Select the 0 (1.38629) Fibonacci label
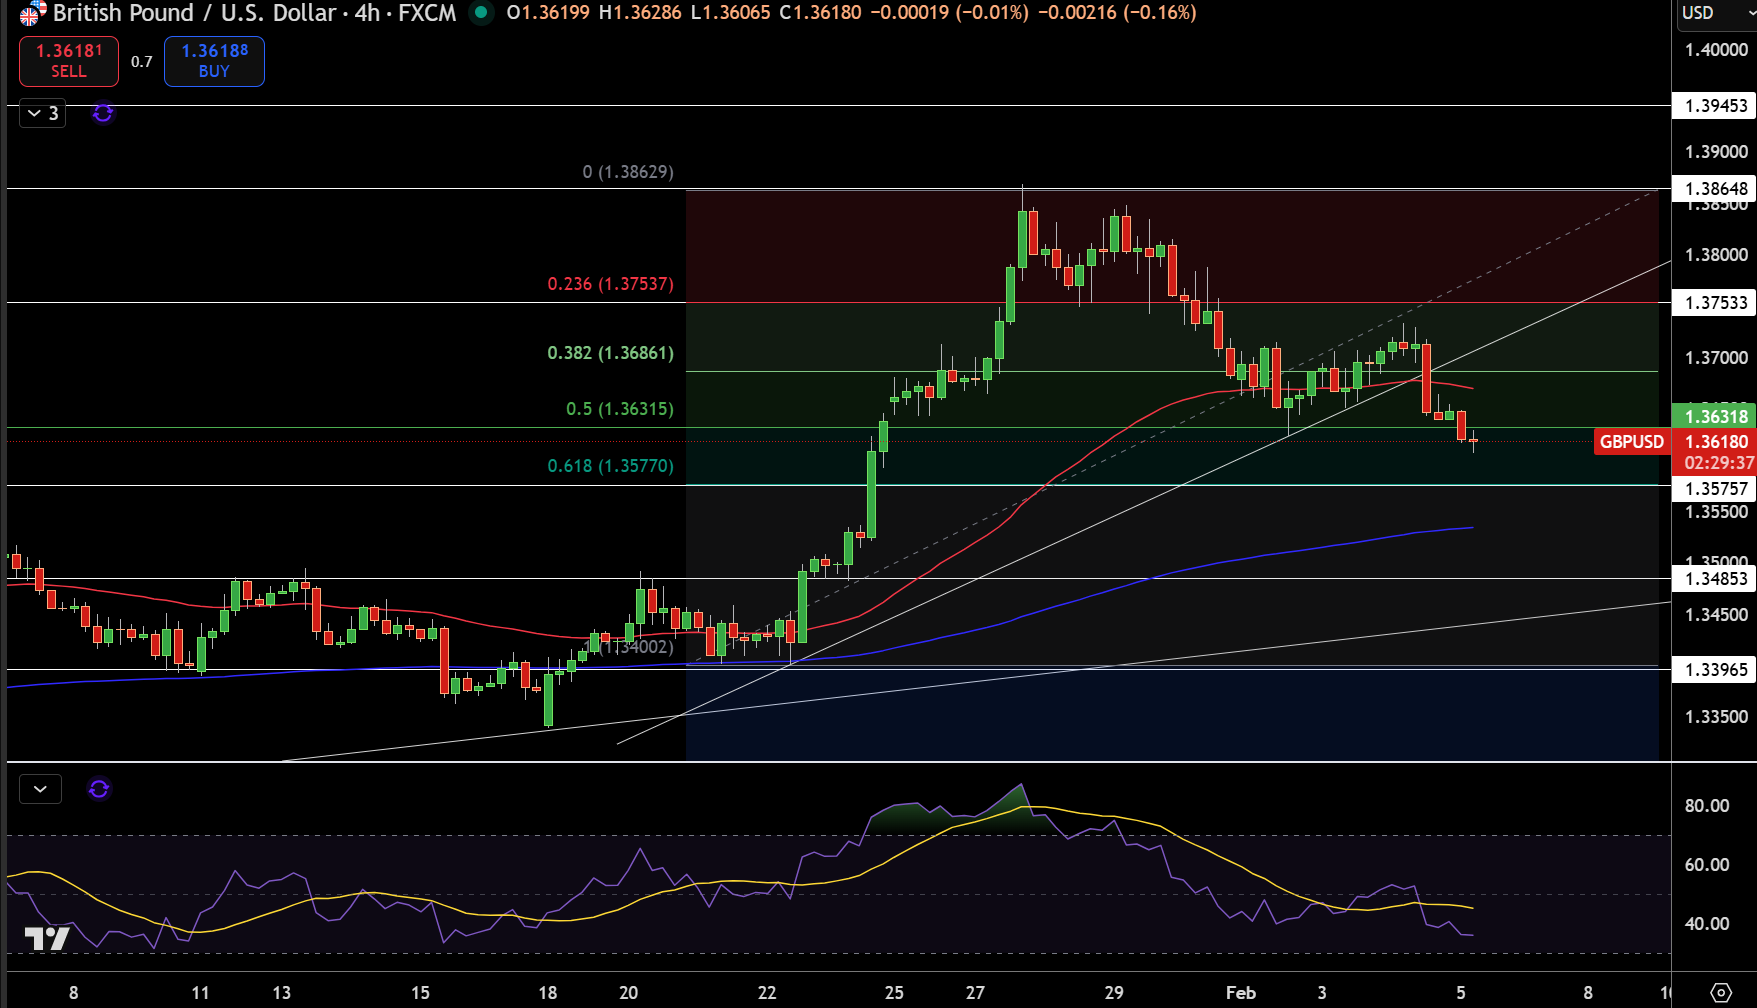 tap(628, 172)
